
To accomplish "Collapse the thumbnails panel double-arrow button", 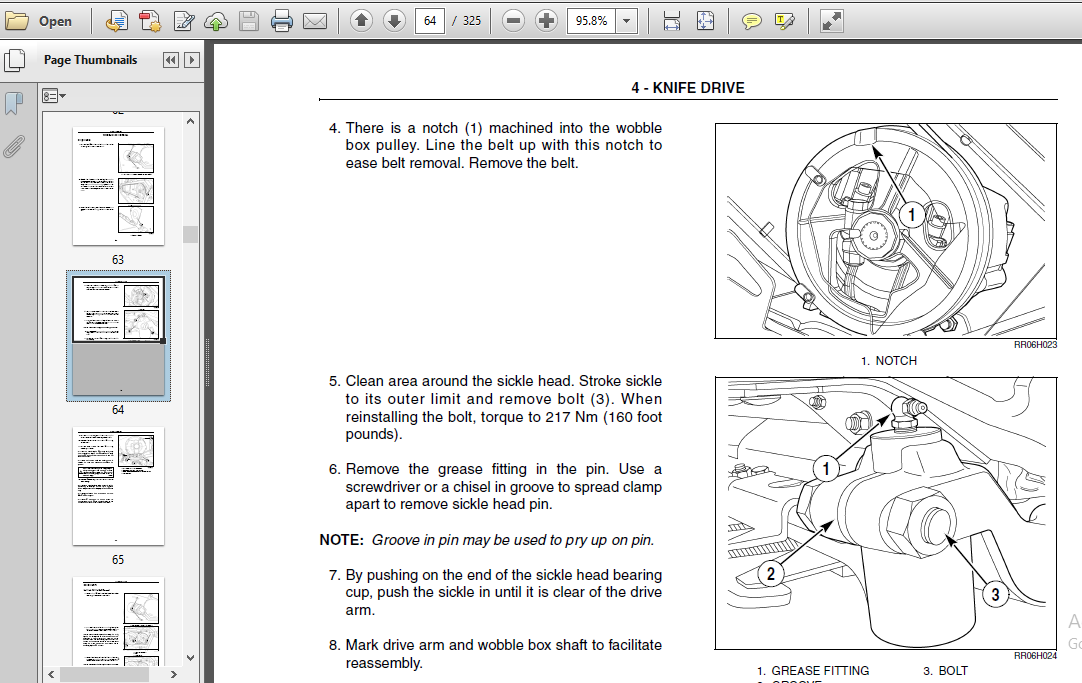I will (x=170, y=60).
